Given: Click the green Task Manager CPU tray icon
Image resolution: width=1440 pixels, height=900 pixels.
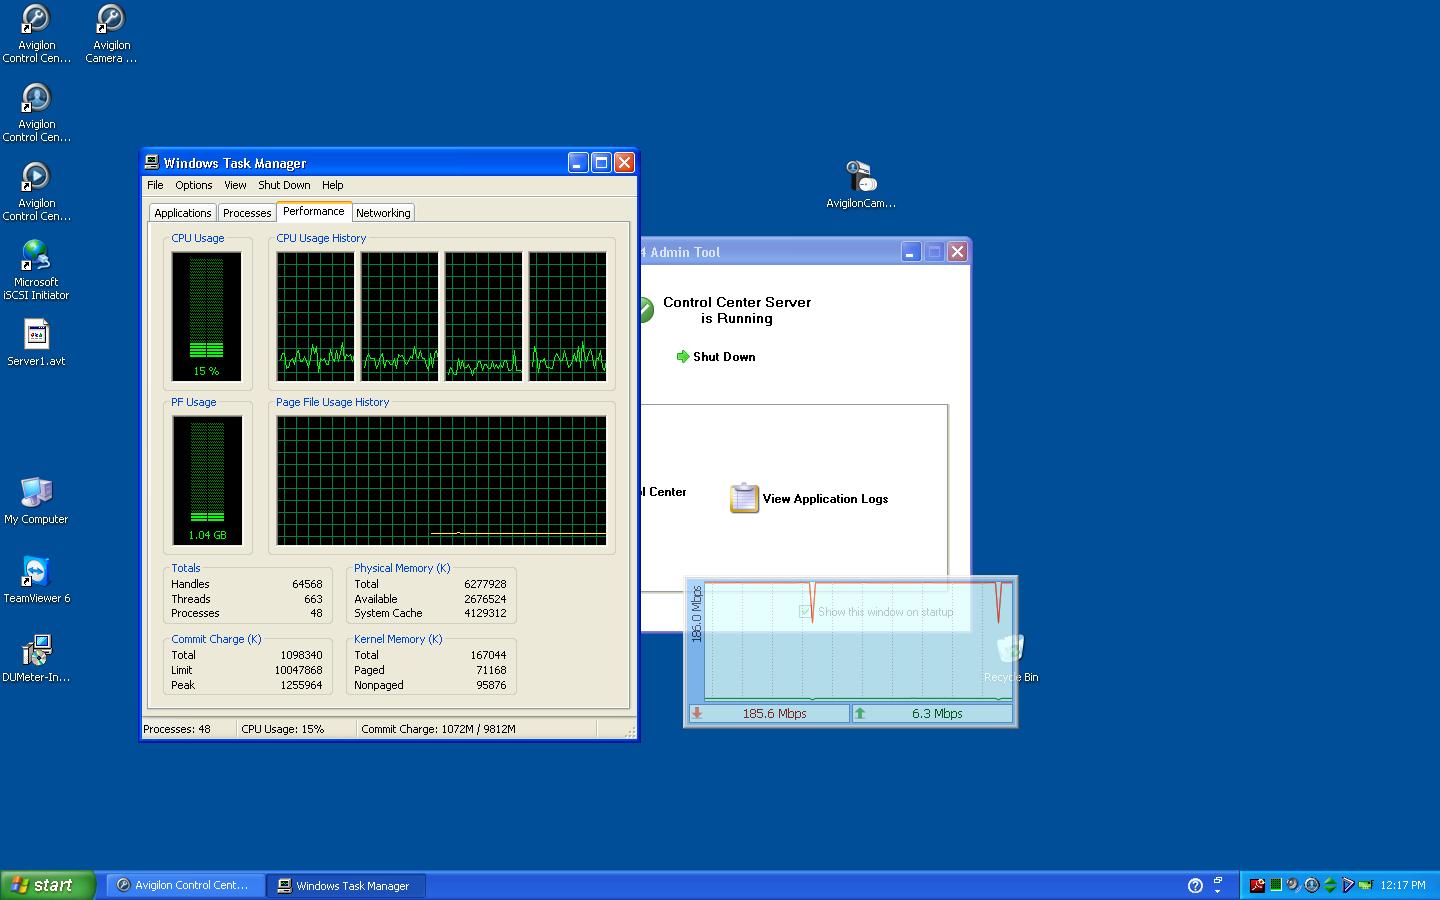Looking at the screenshot, I should click(x=1276, y=885).
